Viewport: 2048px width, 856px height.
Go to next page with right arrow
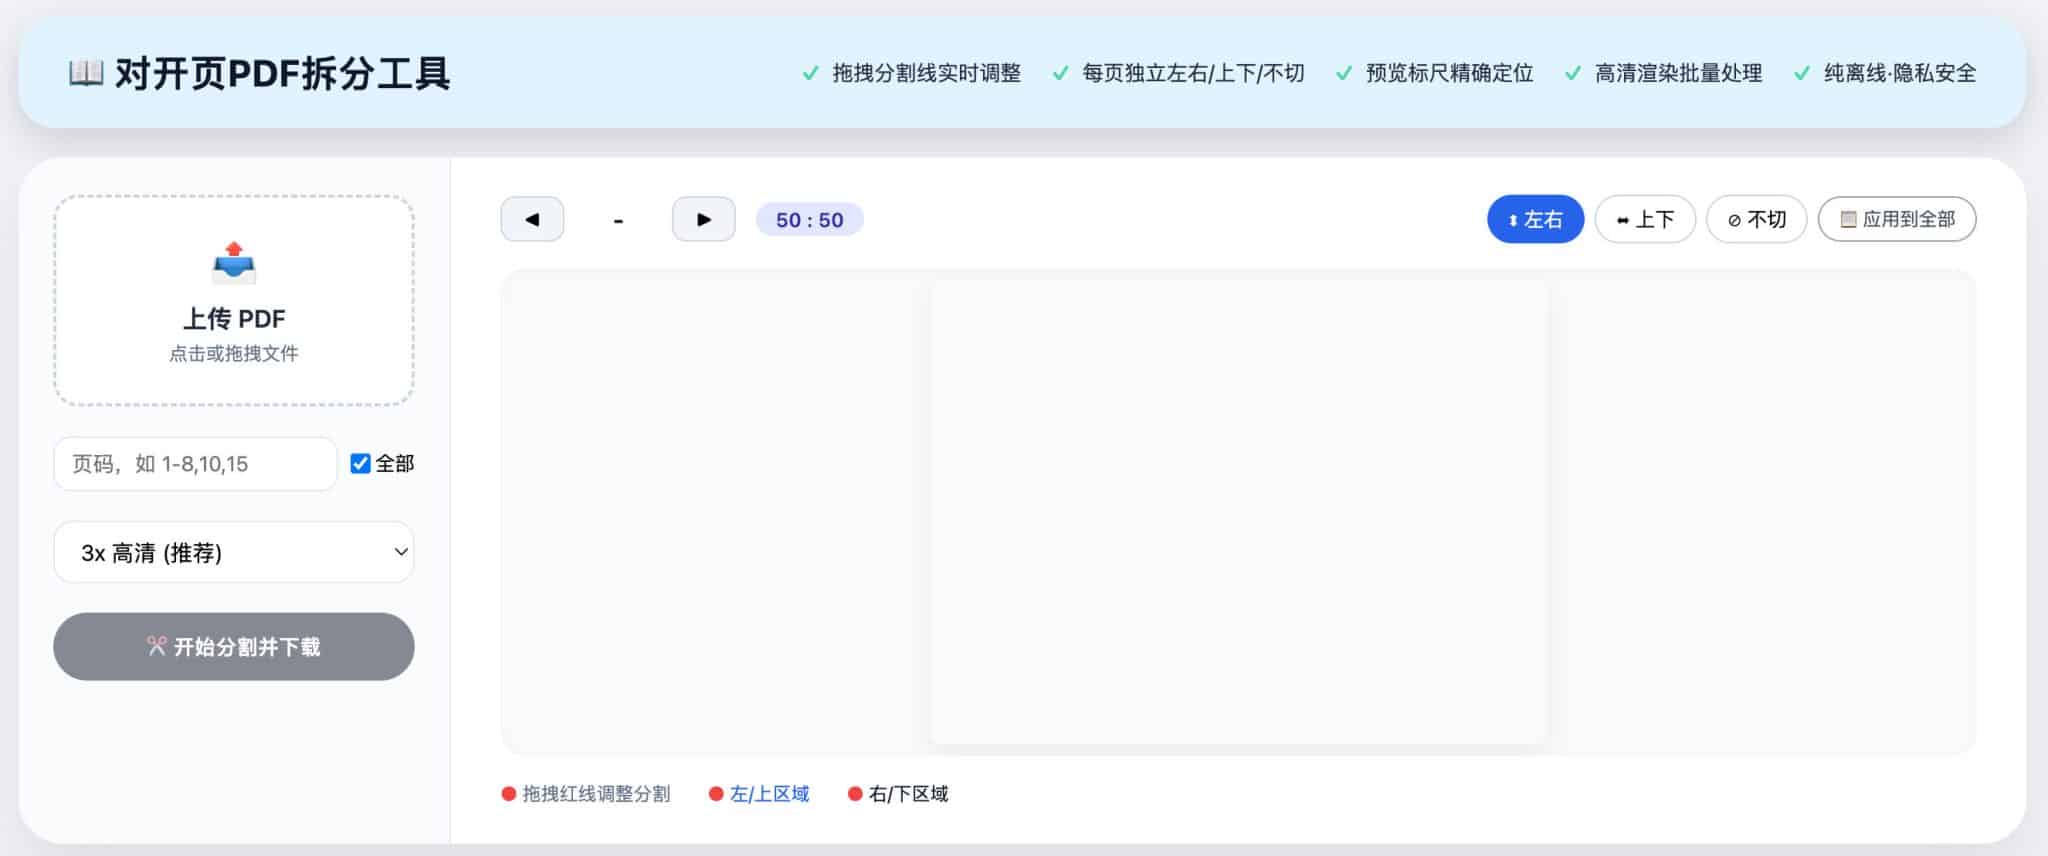[704, 219]
